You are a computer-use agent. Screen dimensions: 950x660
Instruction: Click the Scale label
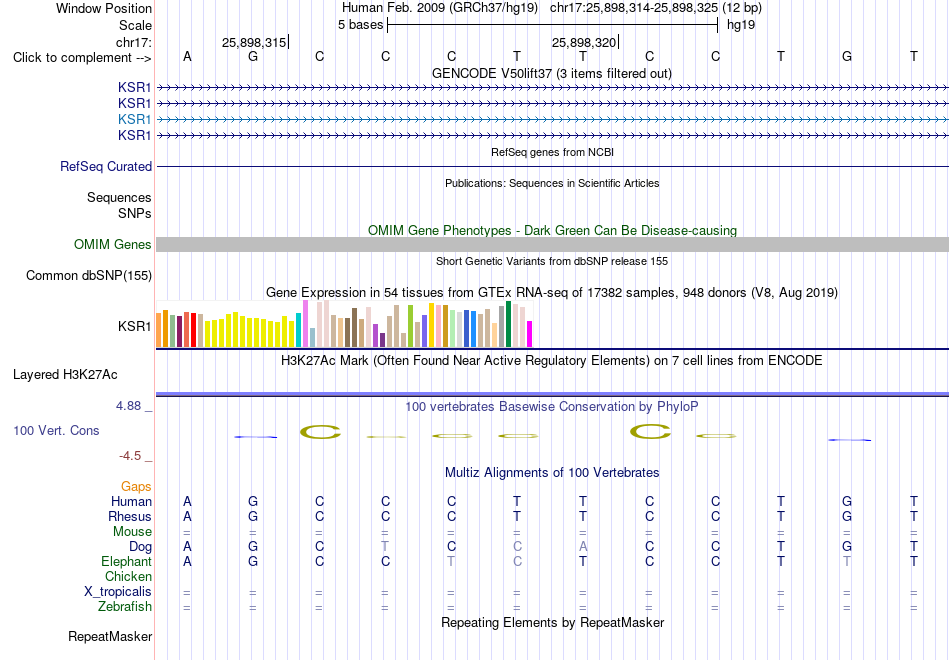pyautogui.click(x=135, y=25)
